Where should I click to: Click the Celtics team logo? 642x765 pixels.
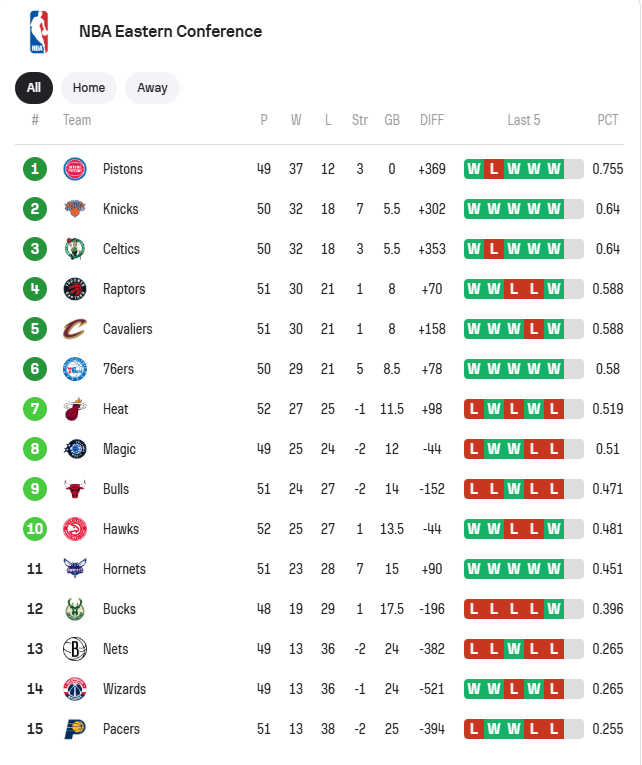point(75,249)
